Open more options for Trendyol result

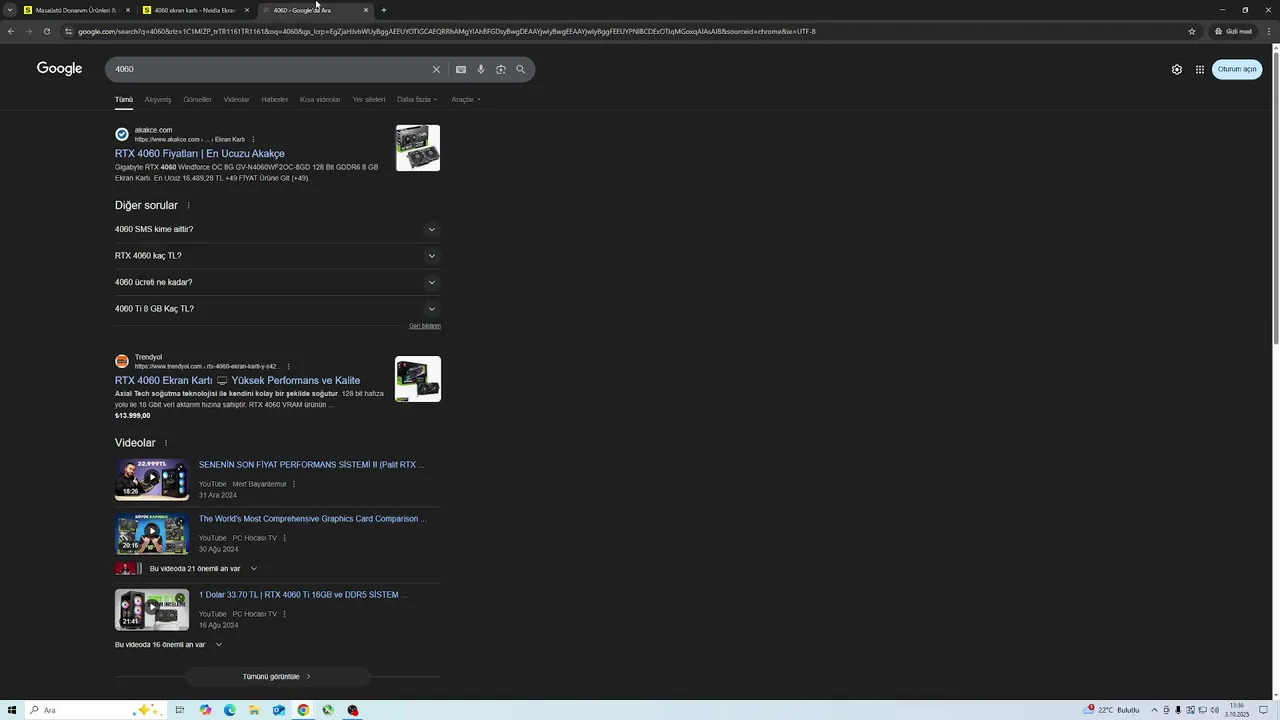pos(289,367)
